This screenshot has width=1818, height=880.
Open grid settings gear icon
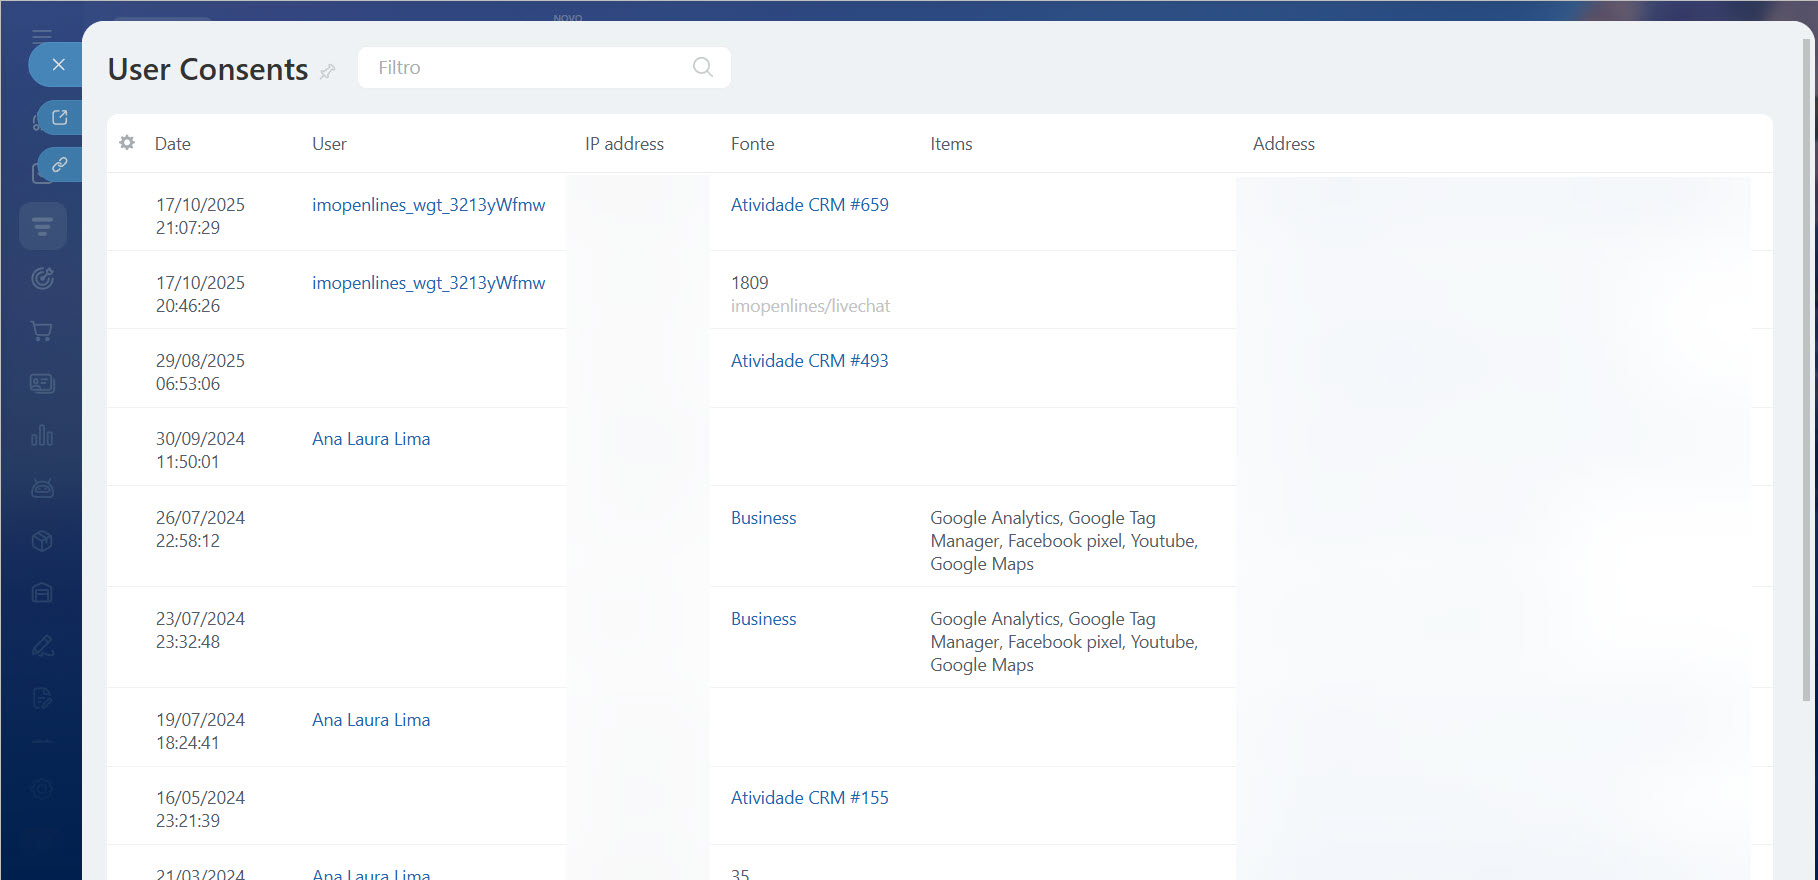point(127,143)
